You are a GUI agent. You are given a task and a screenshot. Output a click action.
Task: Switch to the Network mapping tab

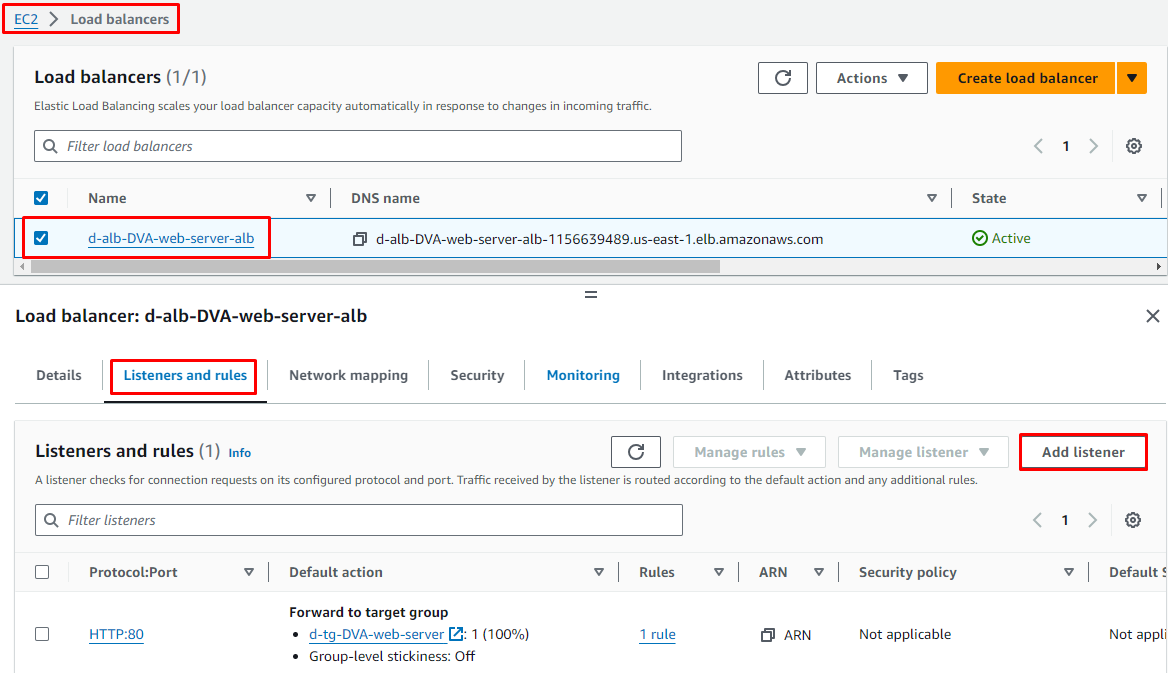click(348, 375)
